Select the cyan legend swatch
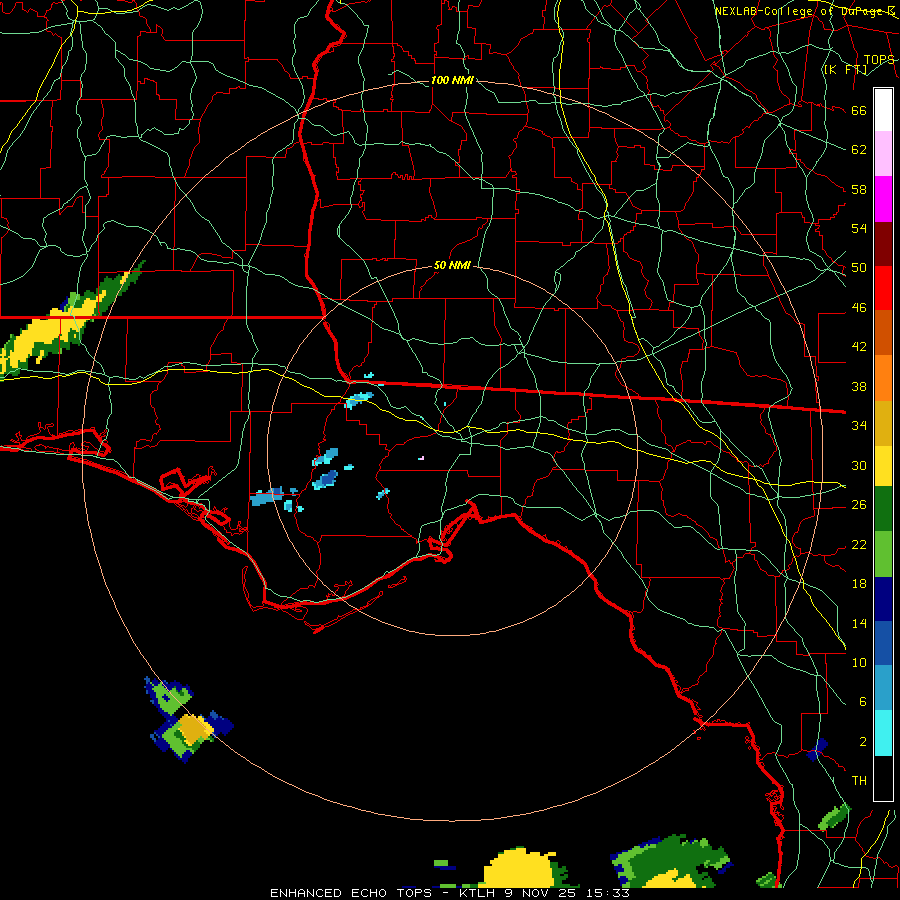The image size is (900, 900). (x=883, y=733)
